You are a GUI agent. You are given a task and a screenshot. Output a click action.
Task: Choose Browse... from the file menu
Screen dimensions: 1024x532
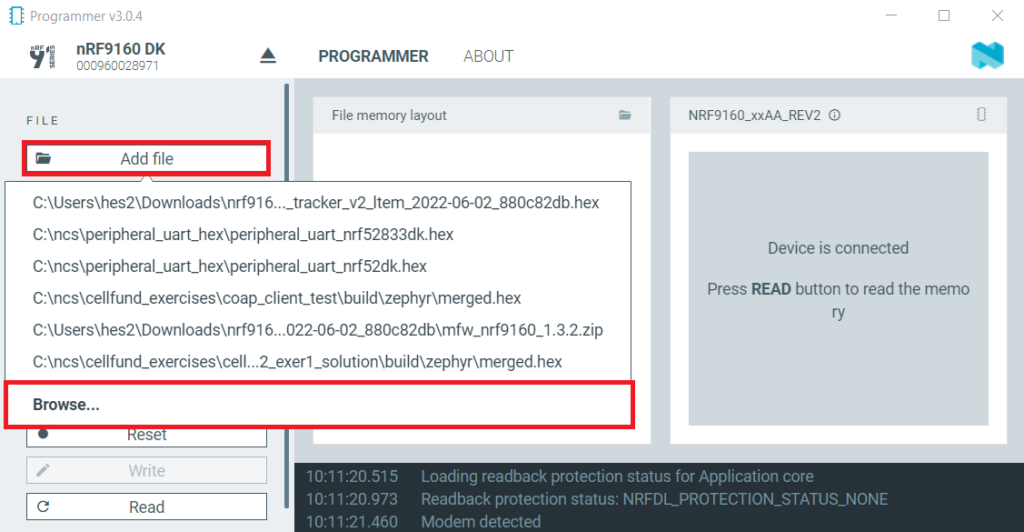tap(319, 405)
